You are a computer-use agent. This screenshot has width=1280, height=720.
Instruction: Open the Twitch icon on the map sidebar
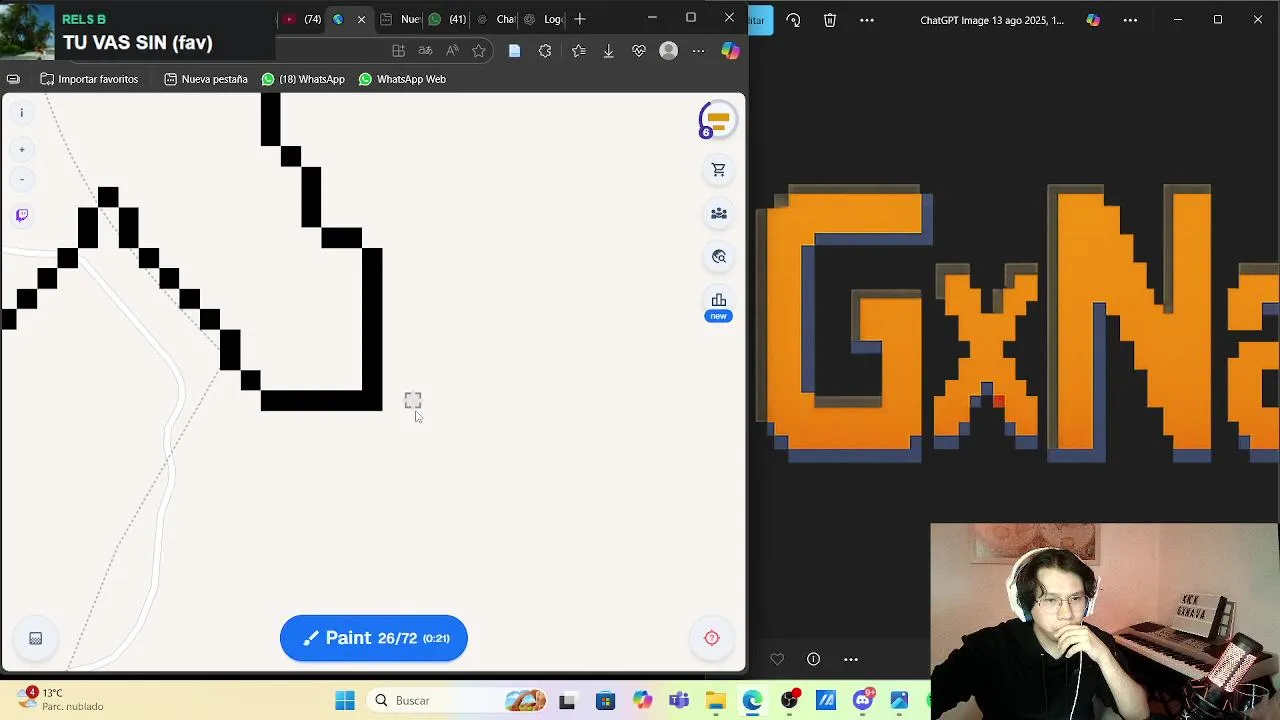click(22, 215)
